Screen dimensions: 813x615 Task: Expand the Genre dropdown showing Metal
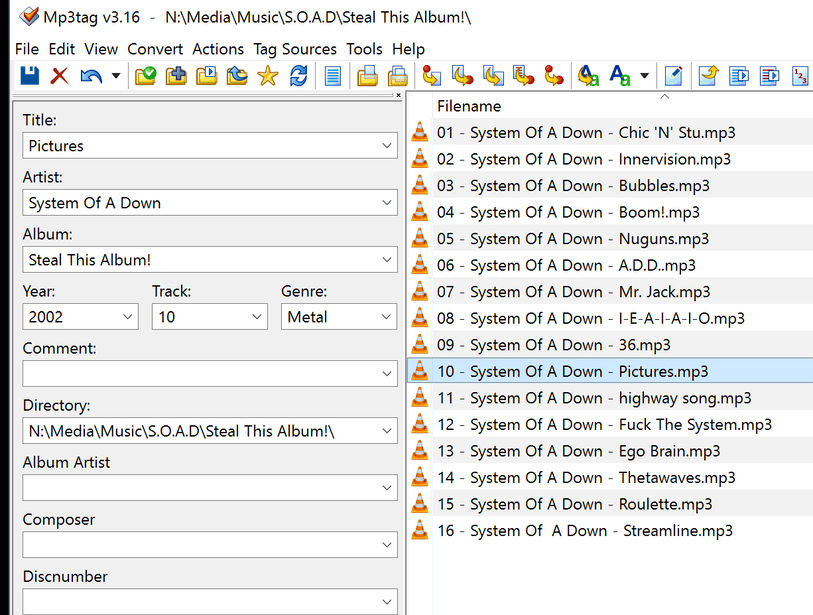click(x=386, y=317)
